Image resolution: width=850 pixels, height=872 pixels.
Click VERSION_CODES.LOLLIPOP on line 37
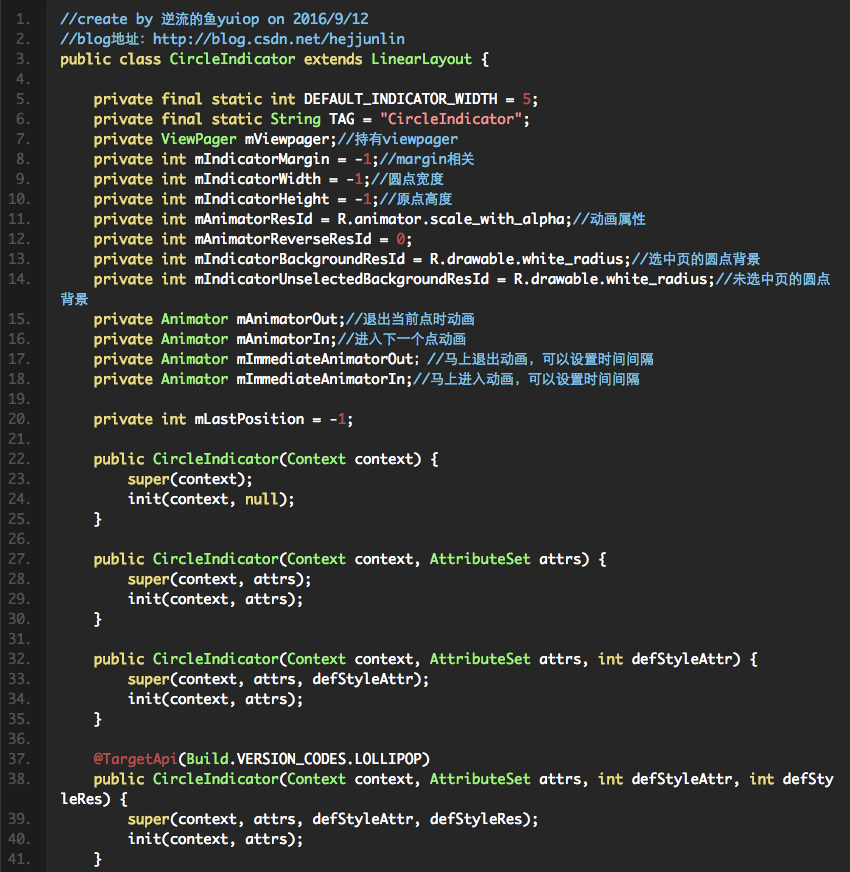click(x=329, y=760)
